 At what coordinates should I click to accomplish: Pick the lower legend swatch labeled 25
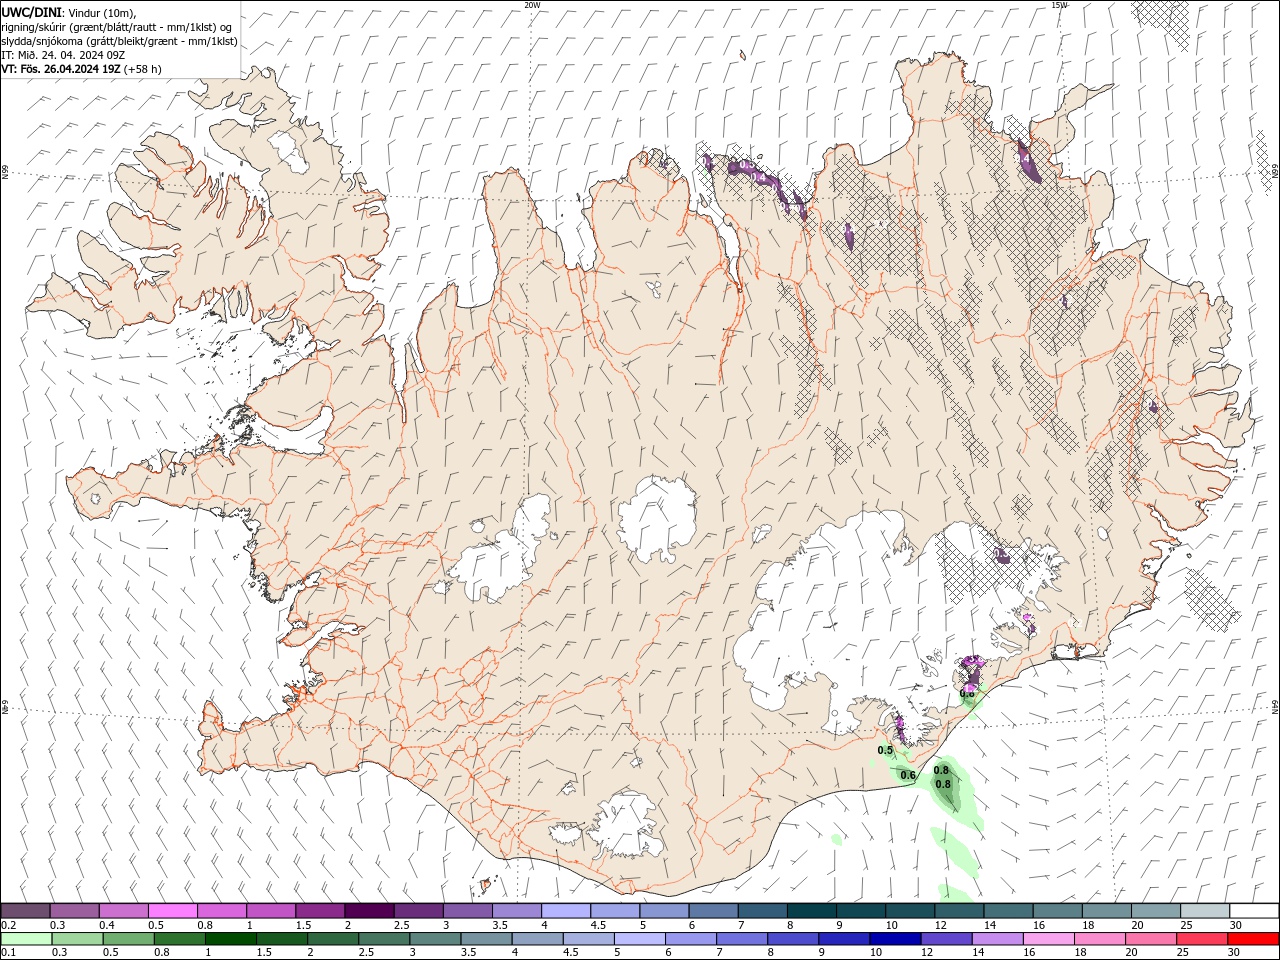tap(1202, 939)
